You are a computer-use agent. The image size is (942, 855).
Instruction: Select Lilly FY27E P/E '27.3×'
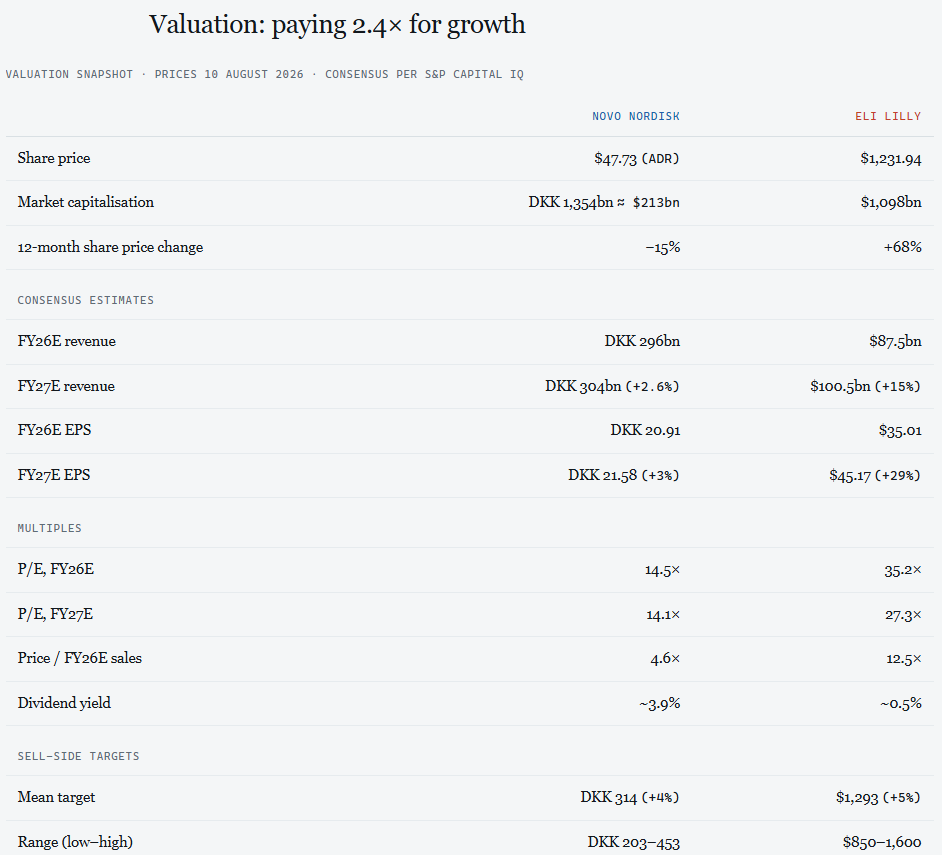[x=903, y=615]
